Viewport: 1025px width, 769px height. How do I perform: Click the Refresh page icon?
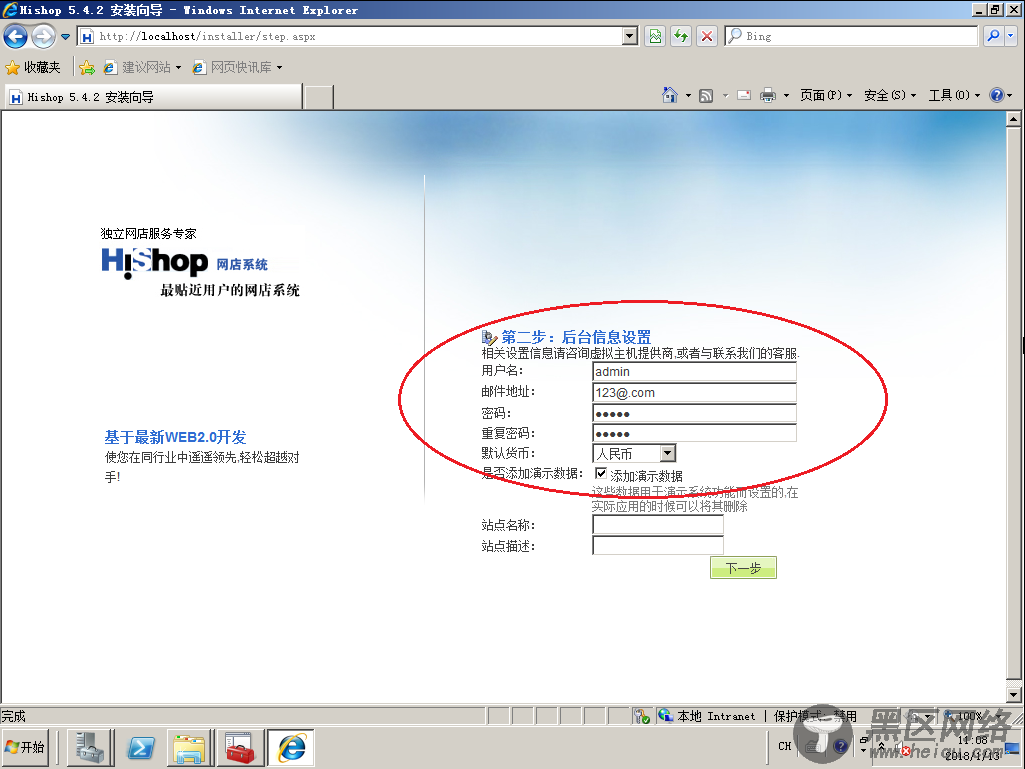(681, 37)
